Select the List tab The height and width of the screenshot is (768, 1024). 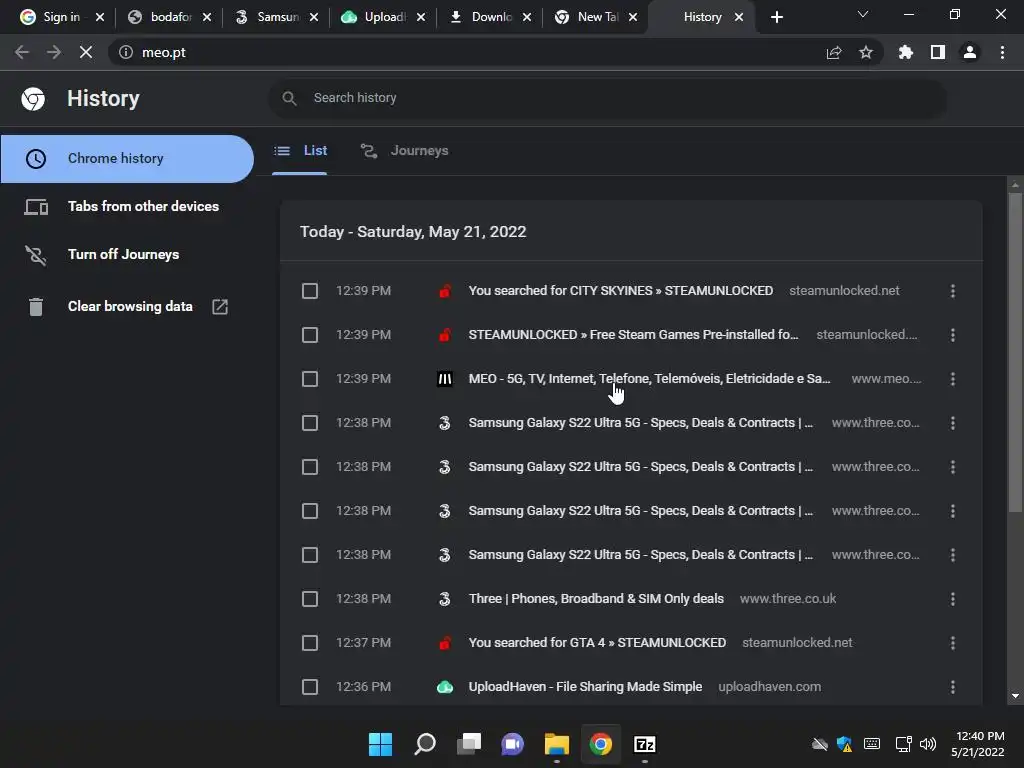tap(300, 151)
